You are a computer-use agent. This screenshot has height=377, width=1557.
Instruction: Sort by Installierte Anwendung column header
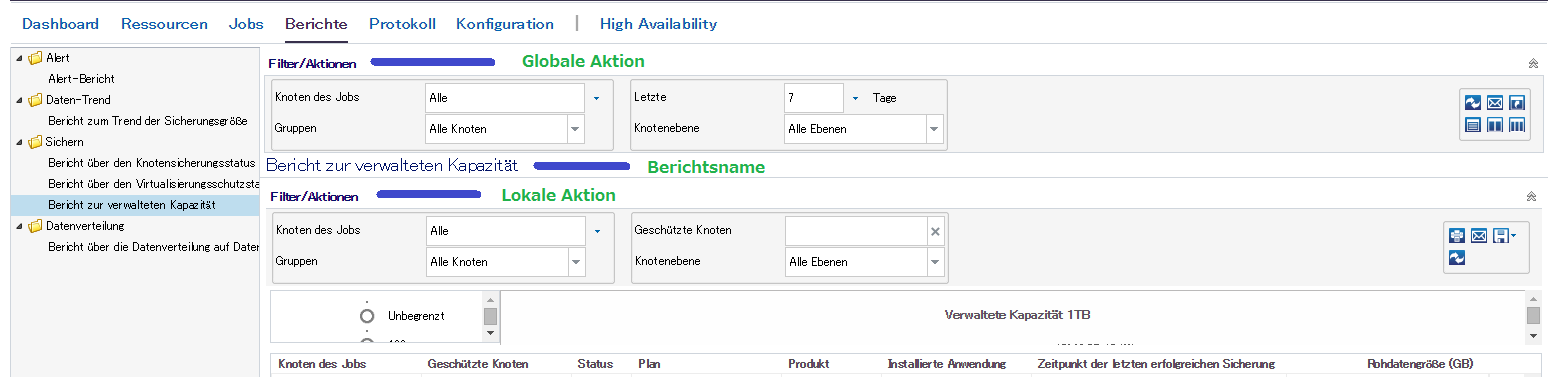coord(946,364)
